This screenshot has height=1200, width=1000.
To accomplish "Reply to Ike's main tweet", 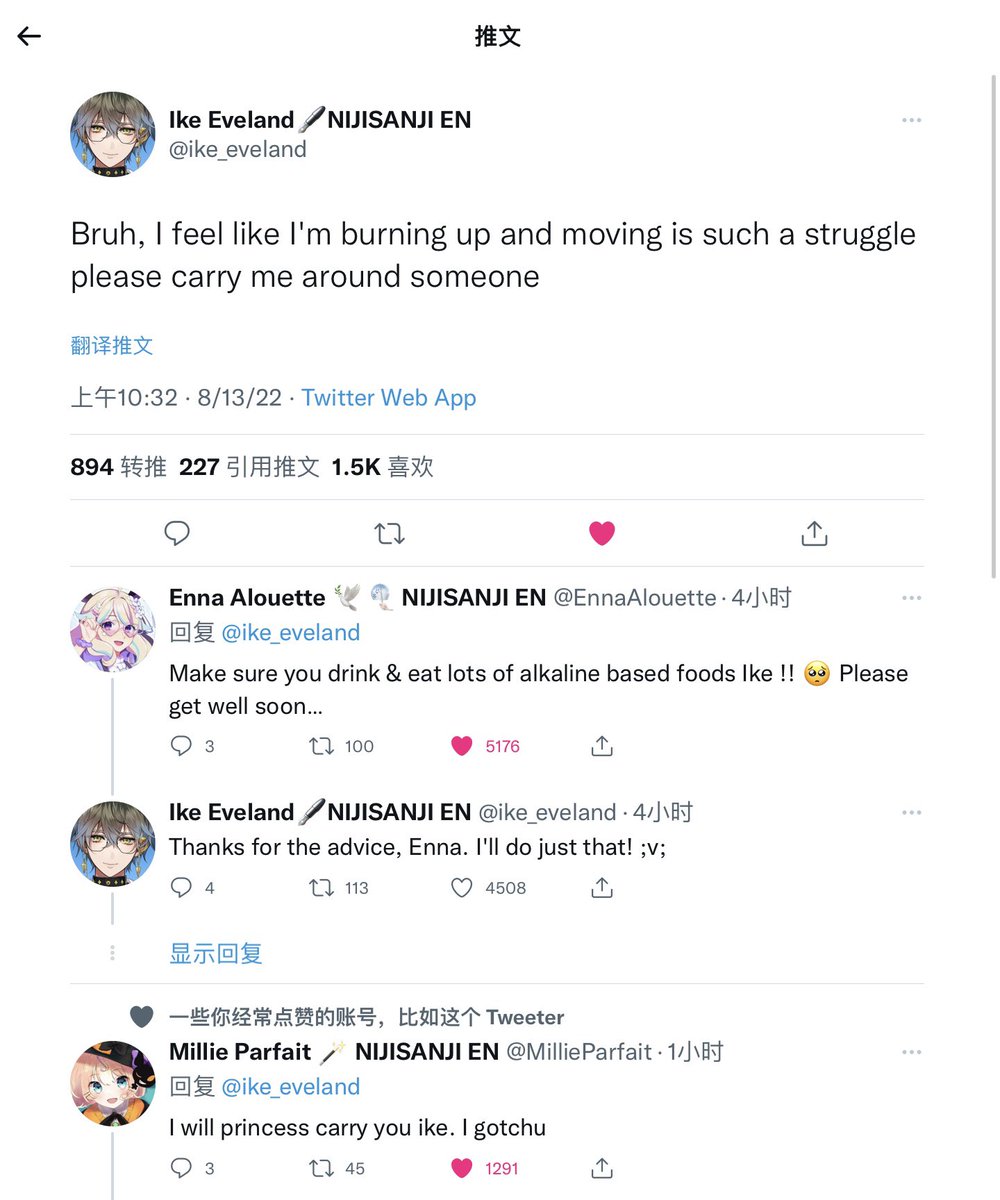I will tap(177, 533).
